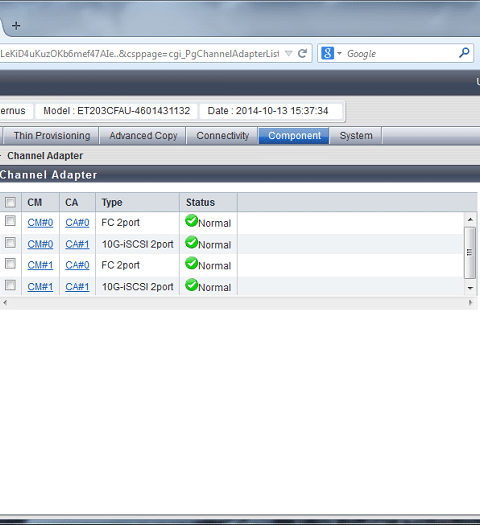Switch to the Advanced Copy tab
Screen dimensions: 480x525
(143, 136)
